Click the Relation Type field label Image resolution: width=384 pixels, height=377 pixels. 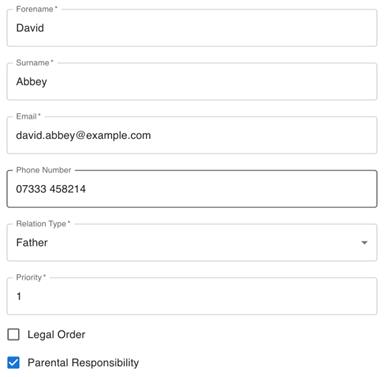pos(43,224)
